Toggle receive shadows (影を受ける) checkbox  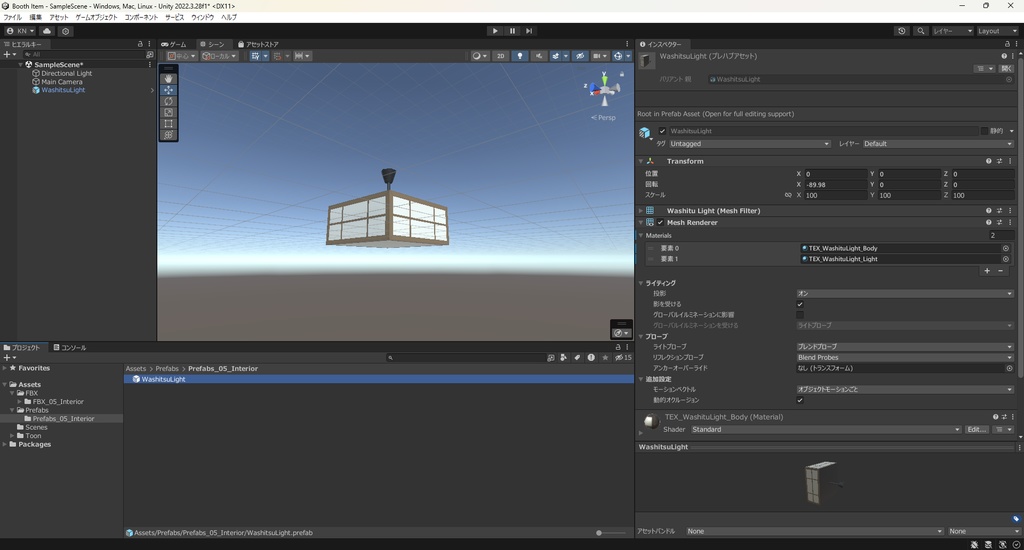click(800, 304)
